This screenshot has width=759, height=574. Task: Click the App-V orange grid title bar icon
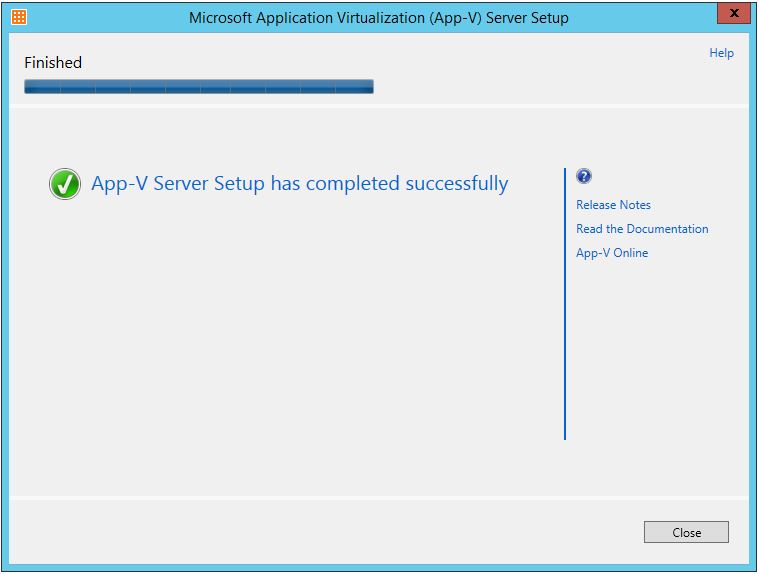click(19, 17)
